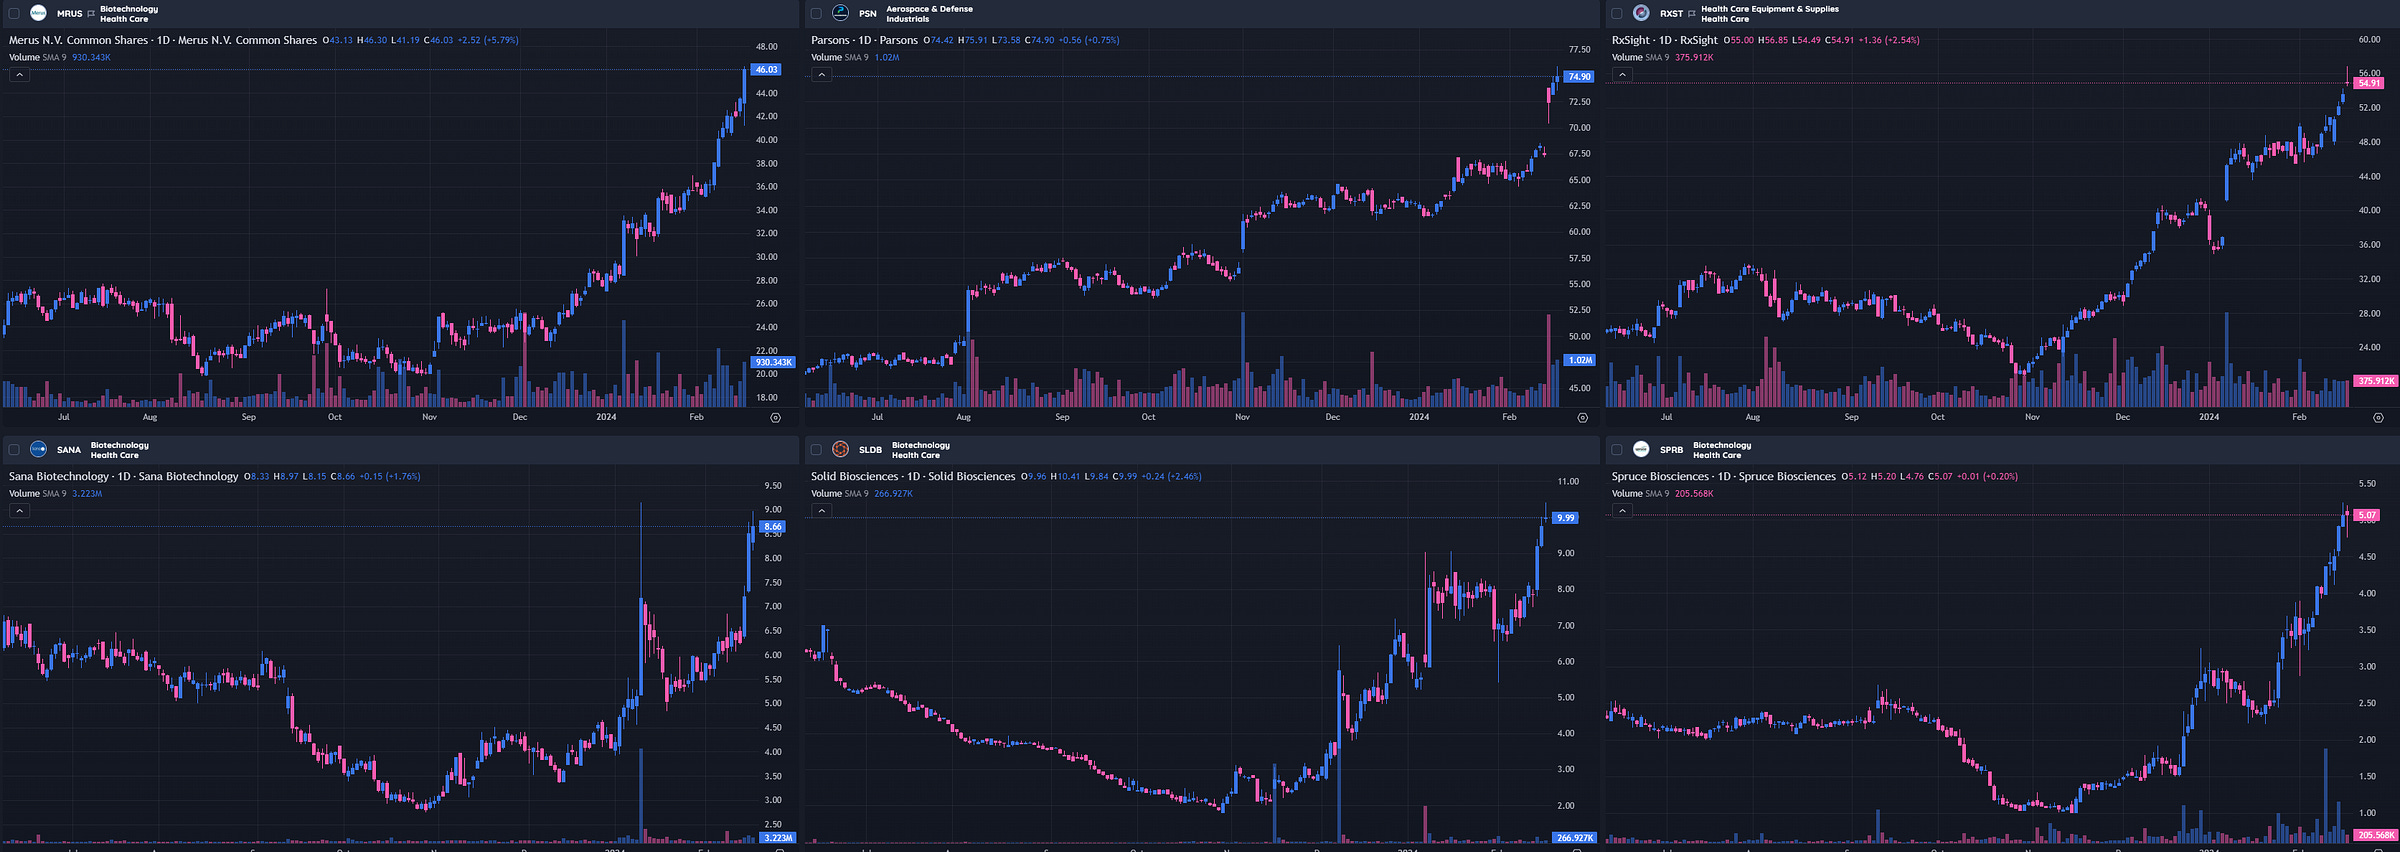Flag the MRUS symbol
The height and width of the screenshot is (852, 2400).
click(91, 14)
